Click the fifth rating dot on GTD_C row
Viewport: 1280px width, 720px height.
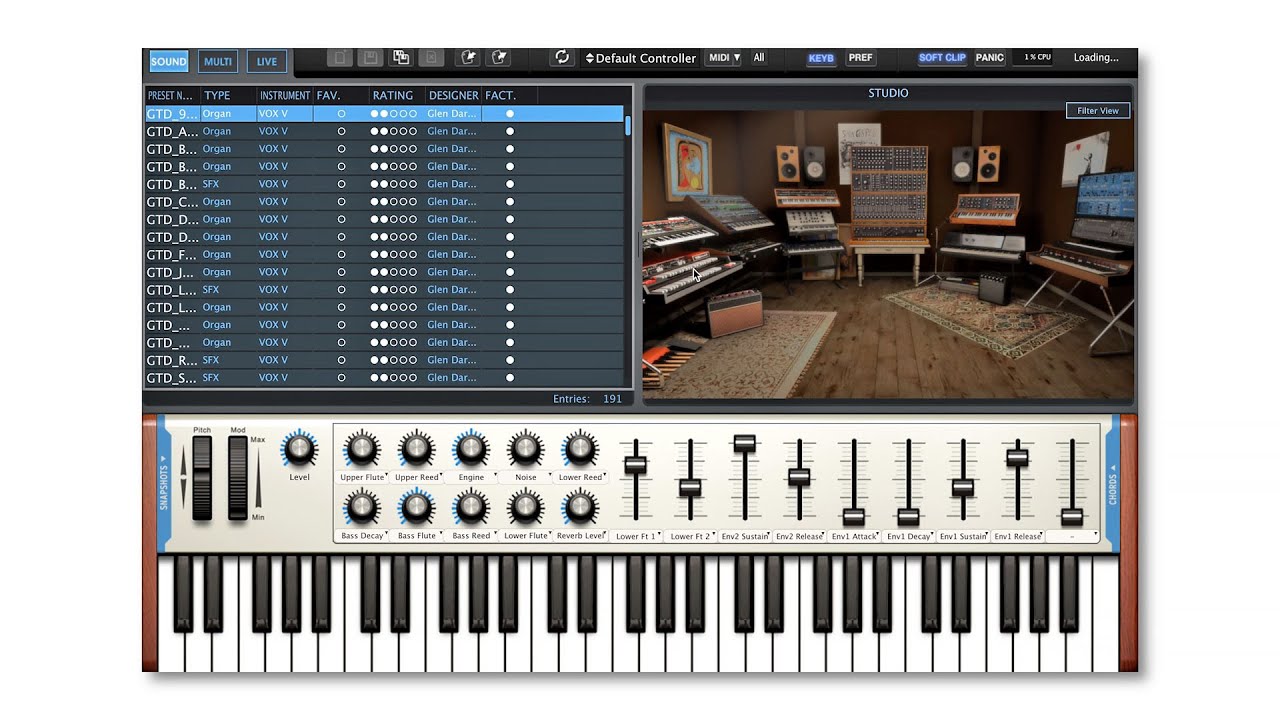coord(413,202)
